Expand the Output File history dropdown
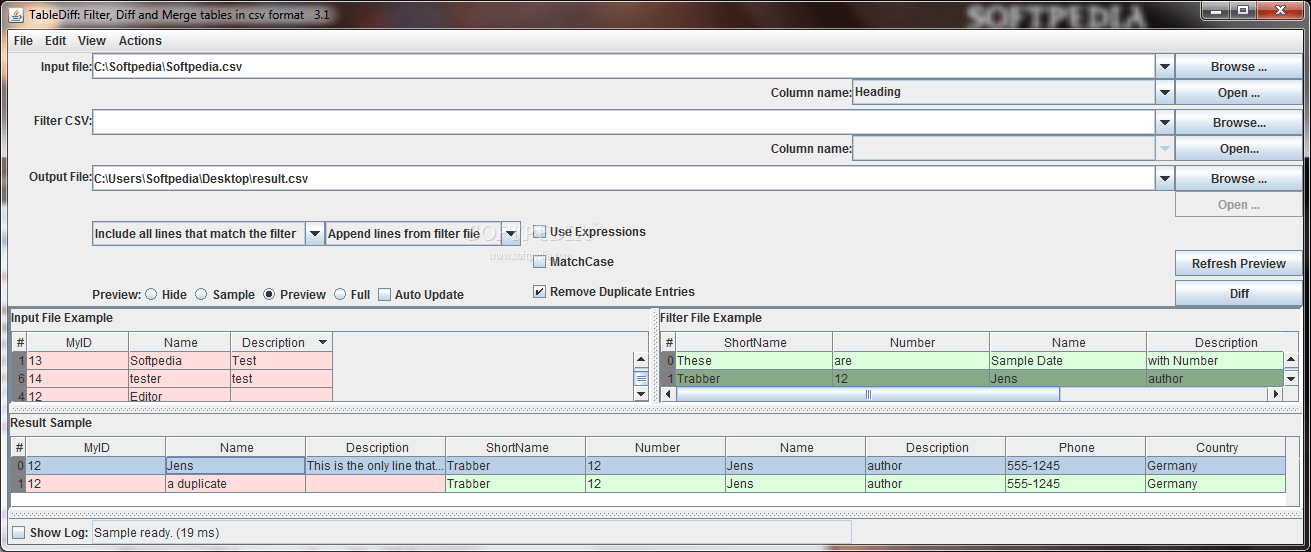 tap(1164, 179)
